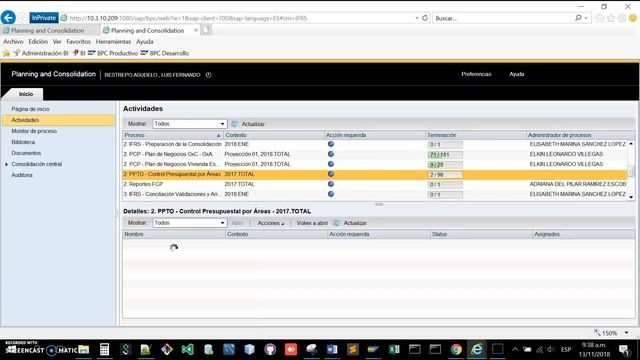Click the browser forward arrow button

tap(22, 18)
